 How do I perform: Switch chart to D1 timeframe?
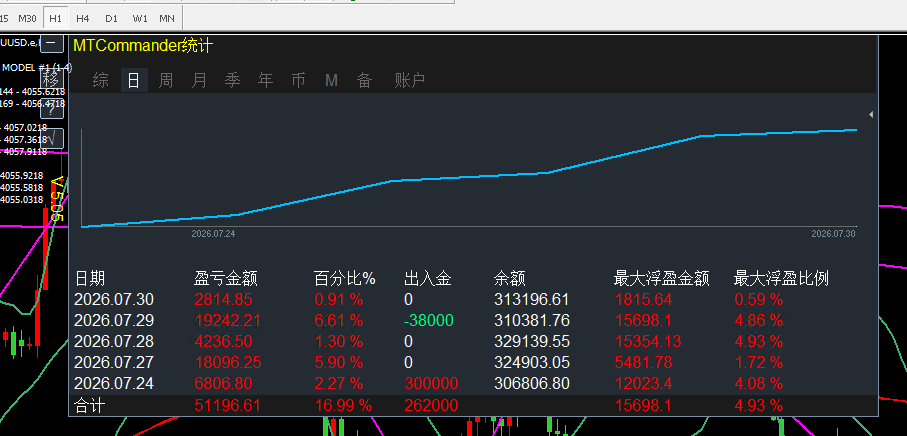(111, 19)
